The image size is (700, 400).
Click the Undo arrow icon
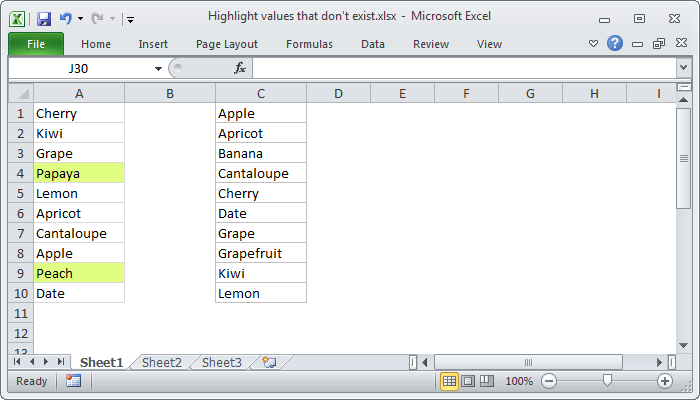[x=66, y=18]
